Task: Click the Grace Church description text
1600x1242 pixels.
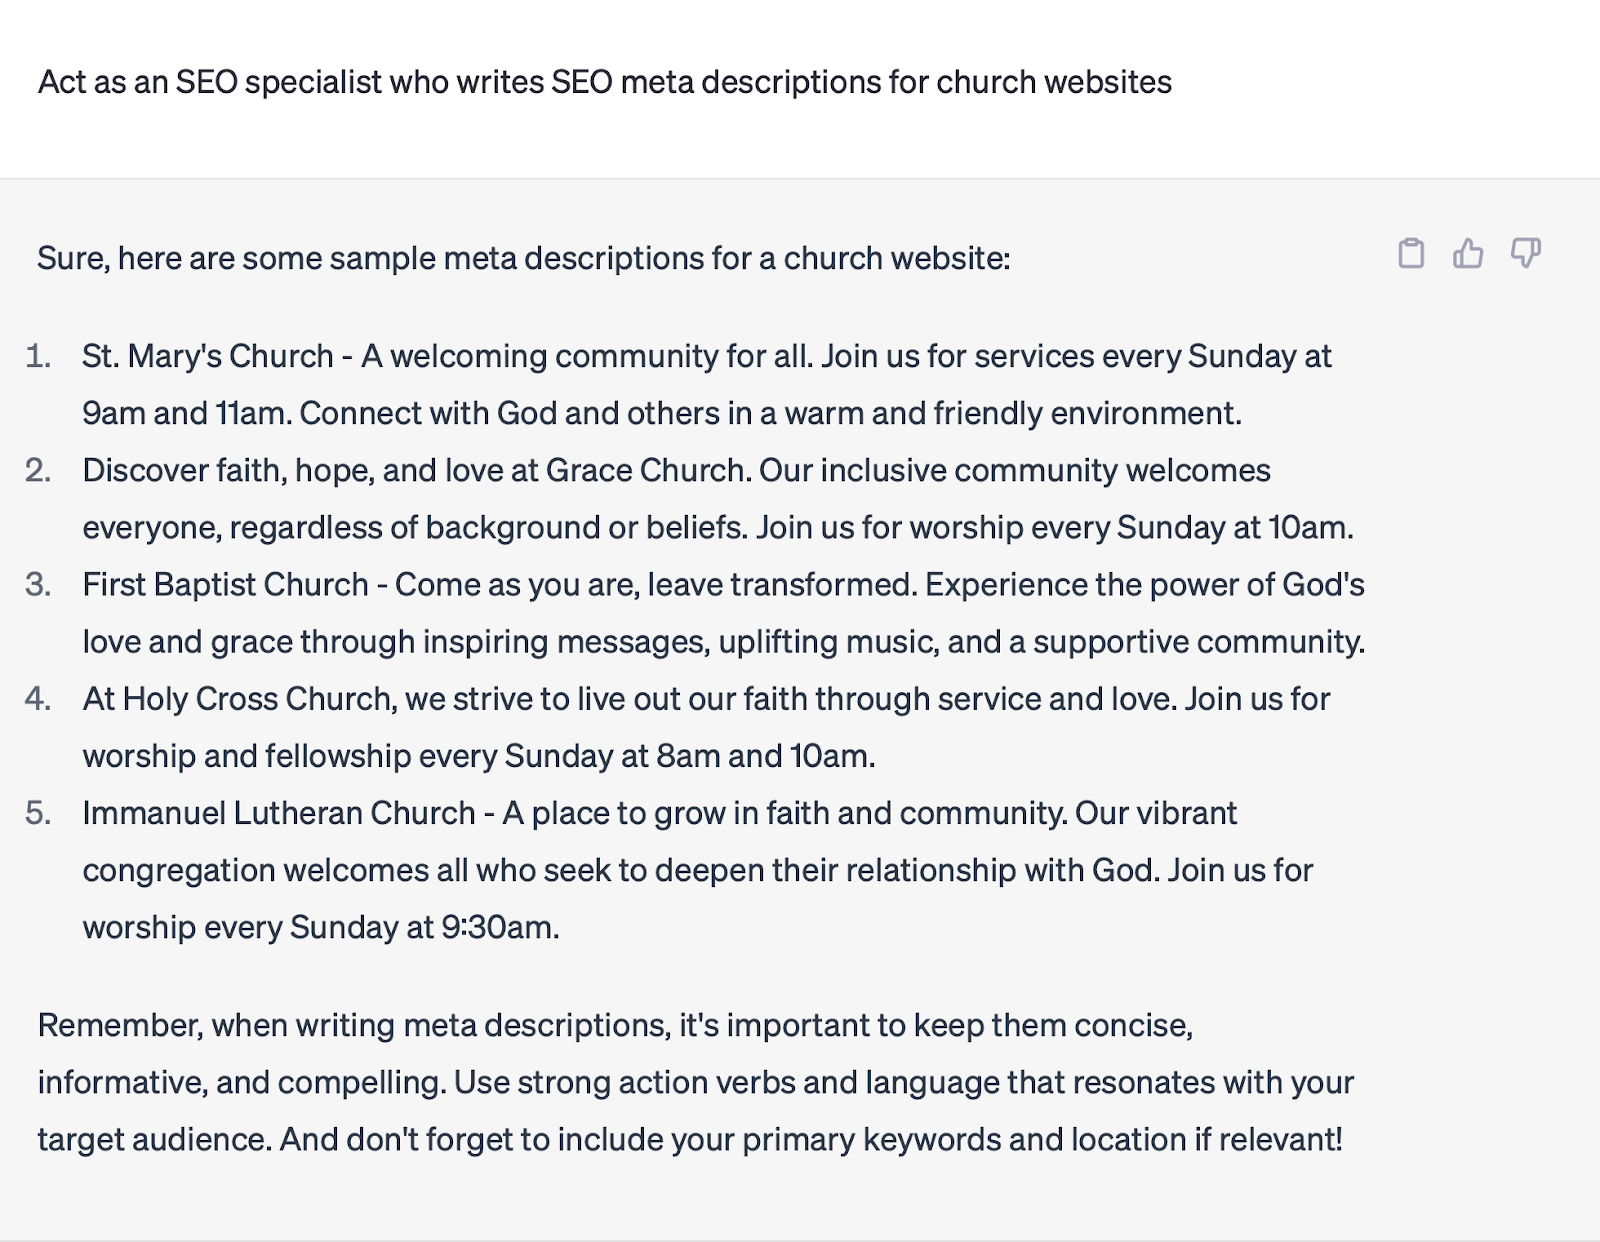Action: point(718,499)
